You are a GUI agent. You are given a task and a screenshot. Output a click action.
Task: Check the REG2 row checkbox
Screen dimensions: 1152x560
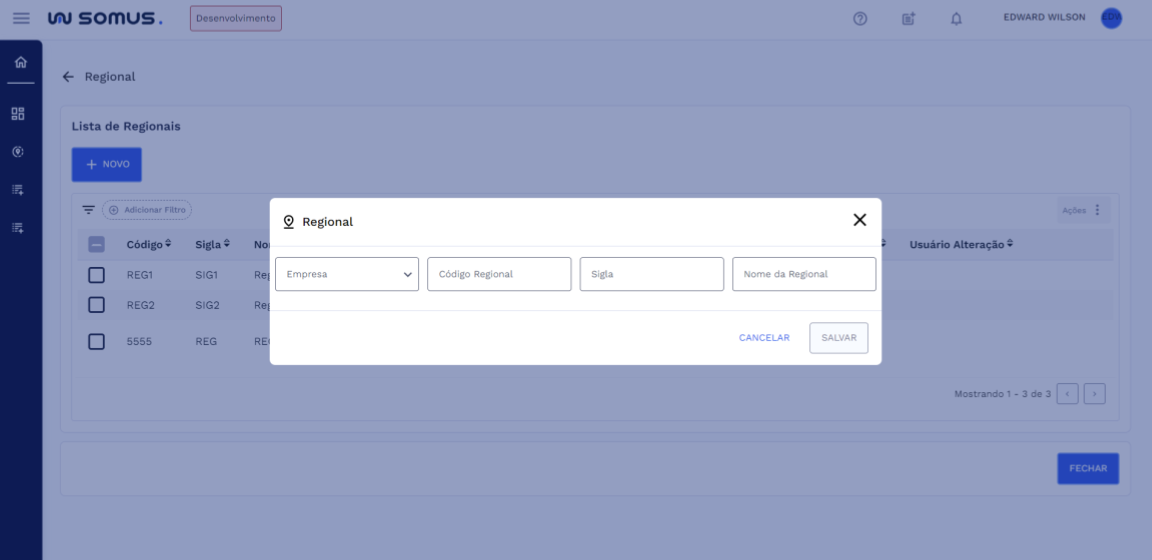[x=97, y=305]
